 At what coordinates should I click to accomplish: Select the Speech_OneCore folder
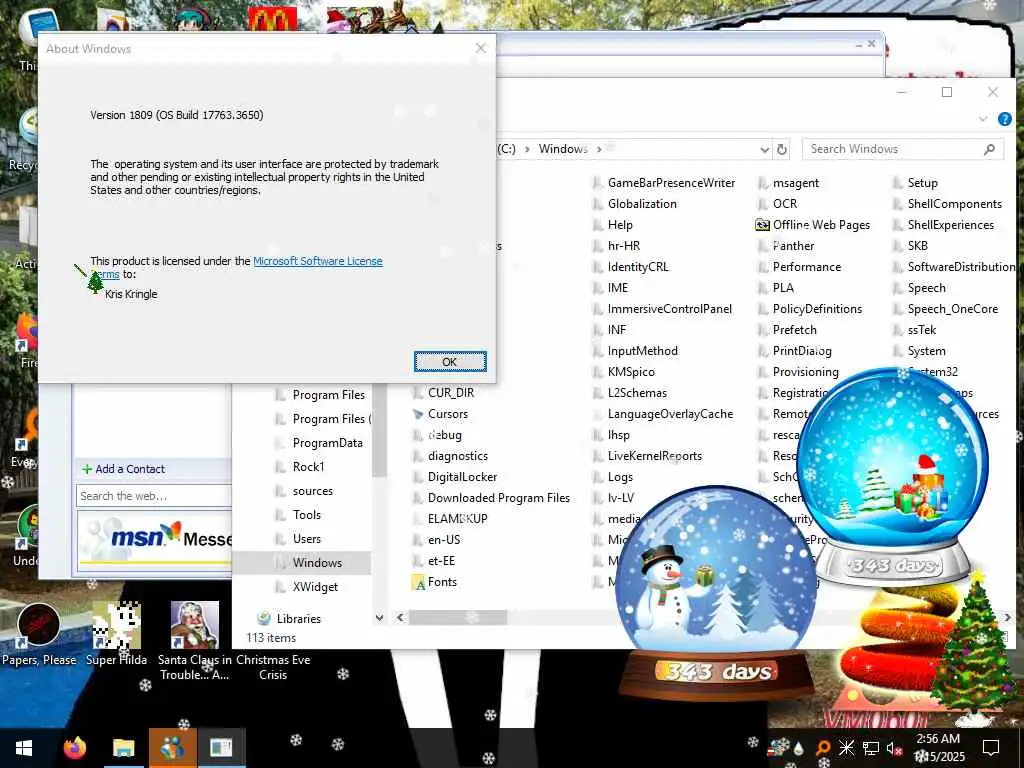pos(952,309)
